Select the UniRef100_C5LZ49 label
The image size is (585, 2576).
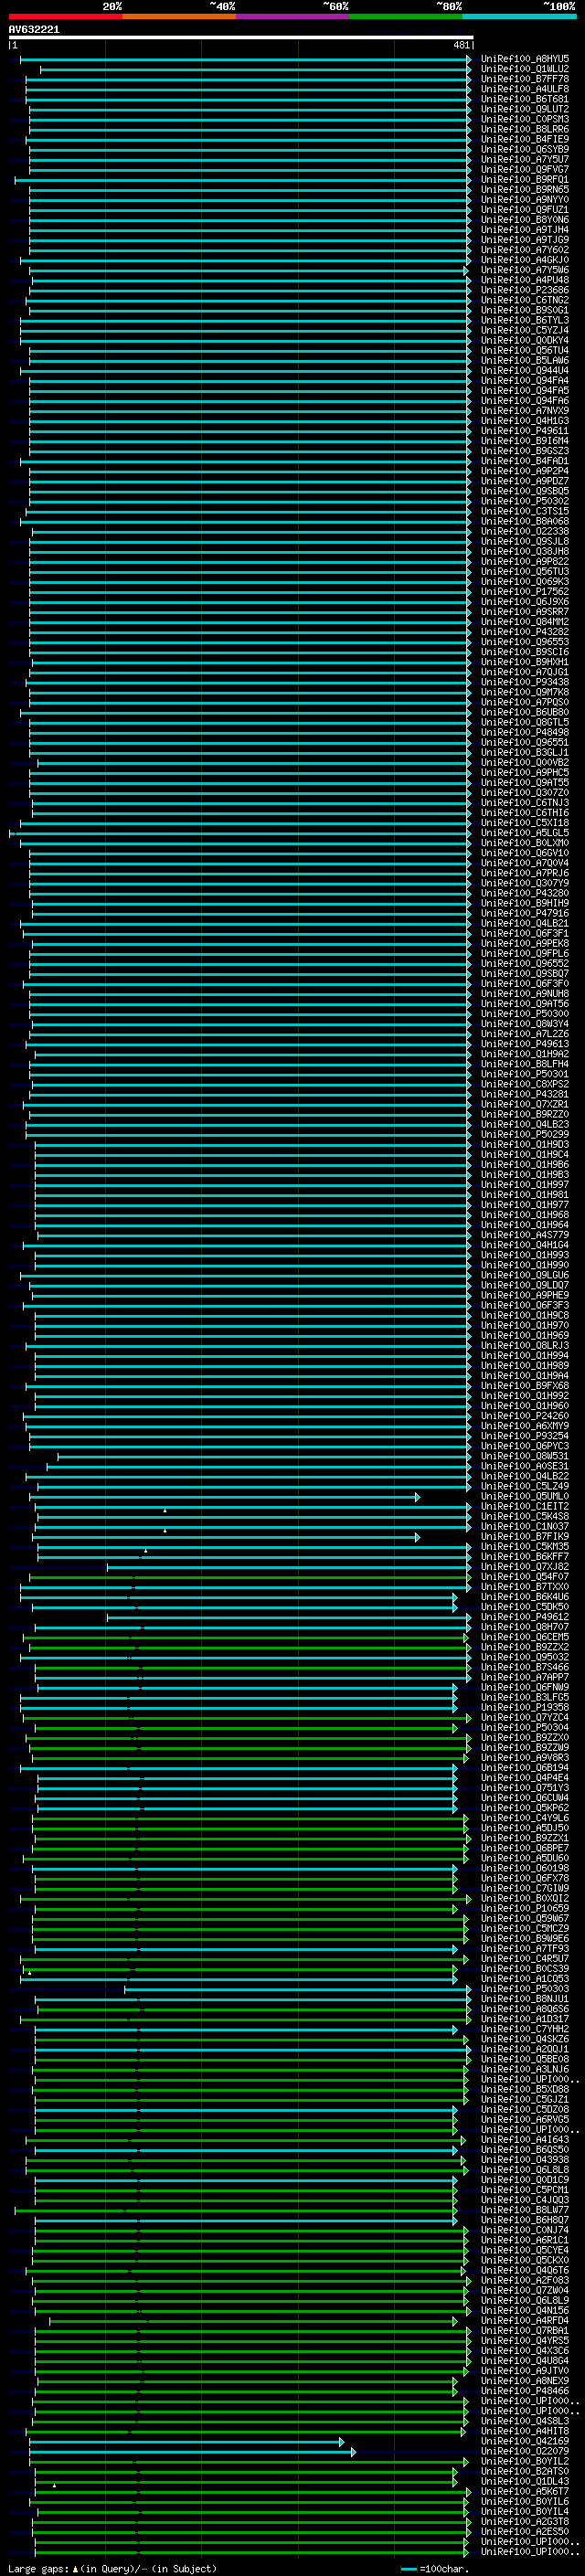tap(525, 1486)
